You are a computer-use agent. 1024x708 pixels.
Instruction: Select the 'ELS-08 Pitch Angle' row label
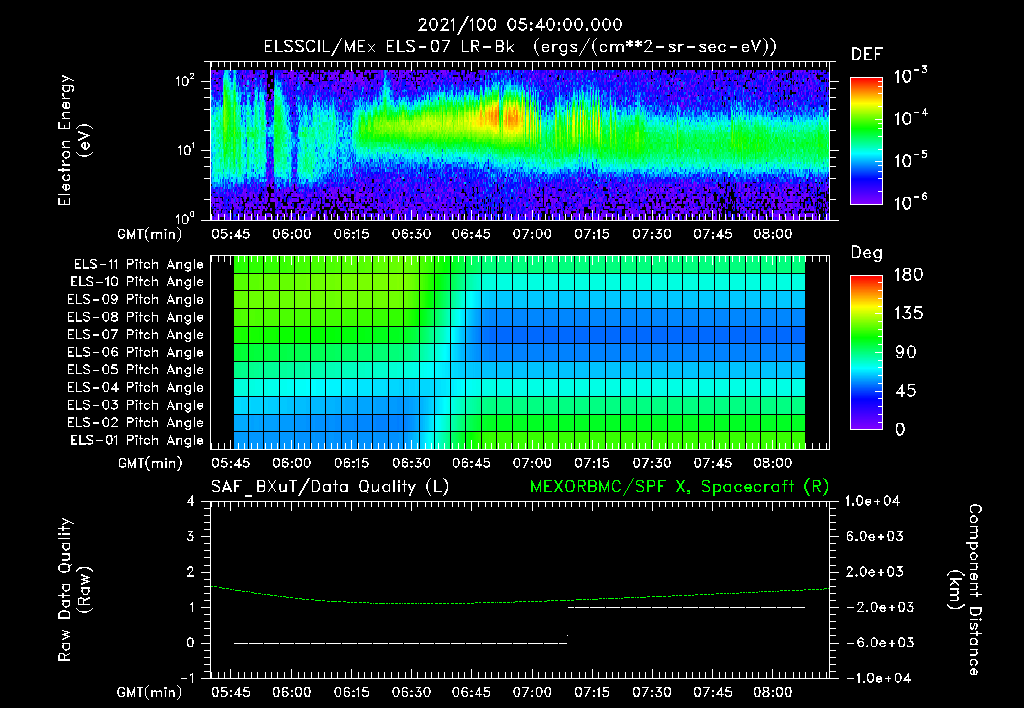(x=136, y=317)
